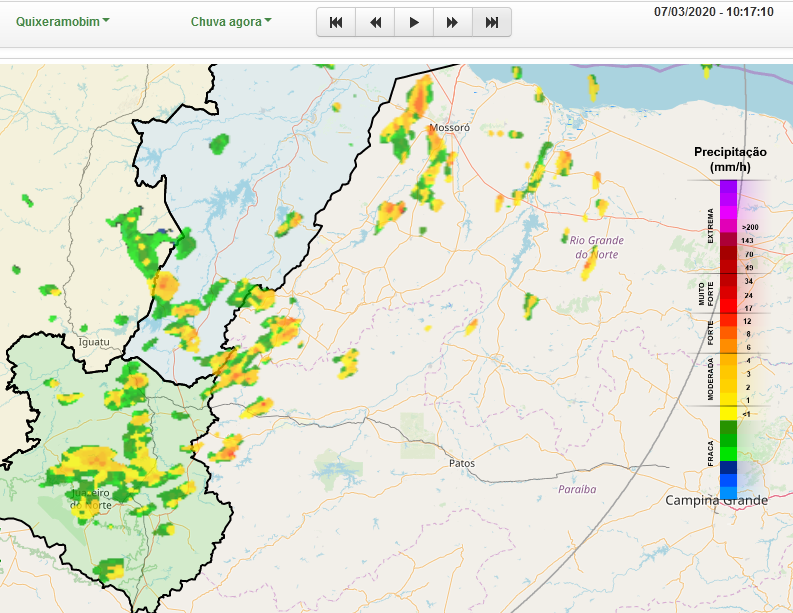Click the Patos city label
The height and width of the screenshot is (613, 793).
click(x=462, y=463)
